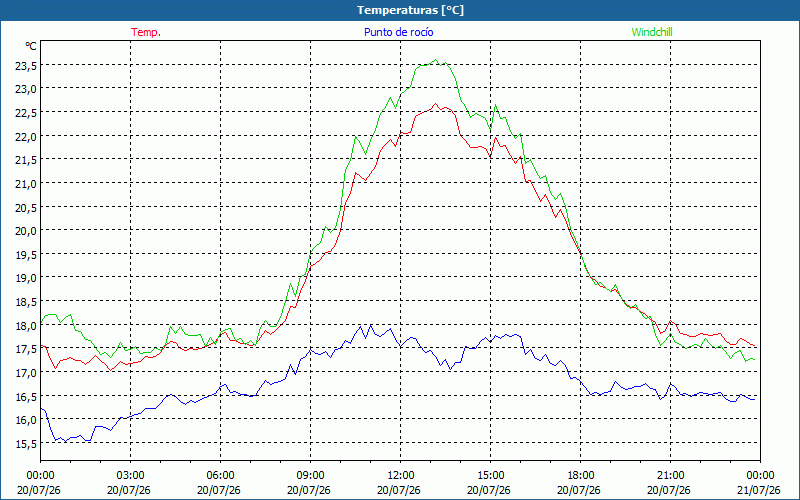Select the 23,0 value on the Y axis

coord(26,89)
